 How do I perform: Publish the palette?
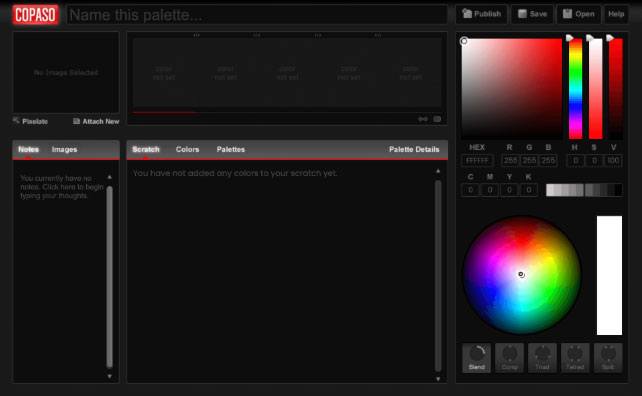tap(482, 14)
